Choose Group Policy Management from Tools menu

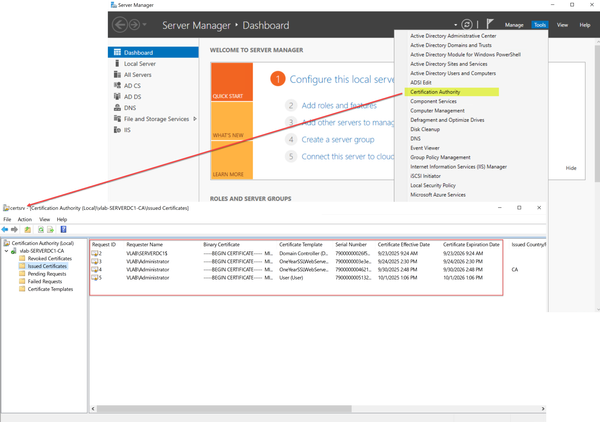[440, 157]
